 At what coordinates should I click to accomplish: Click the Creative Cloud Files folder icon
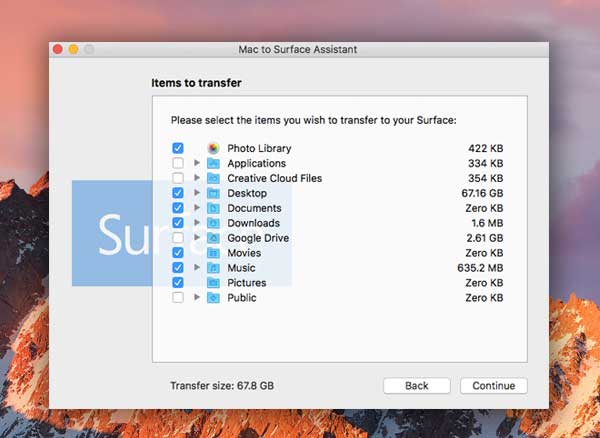tap(213, 178)
